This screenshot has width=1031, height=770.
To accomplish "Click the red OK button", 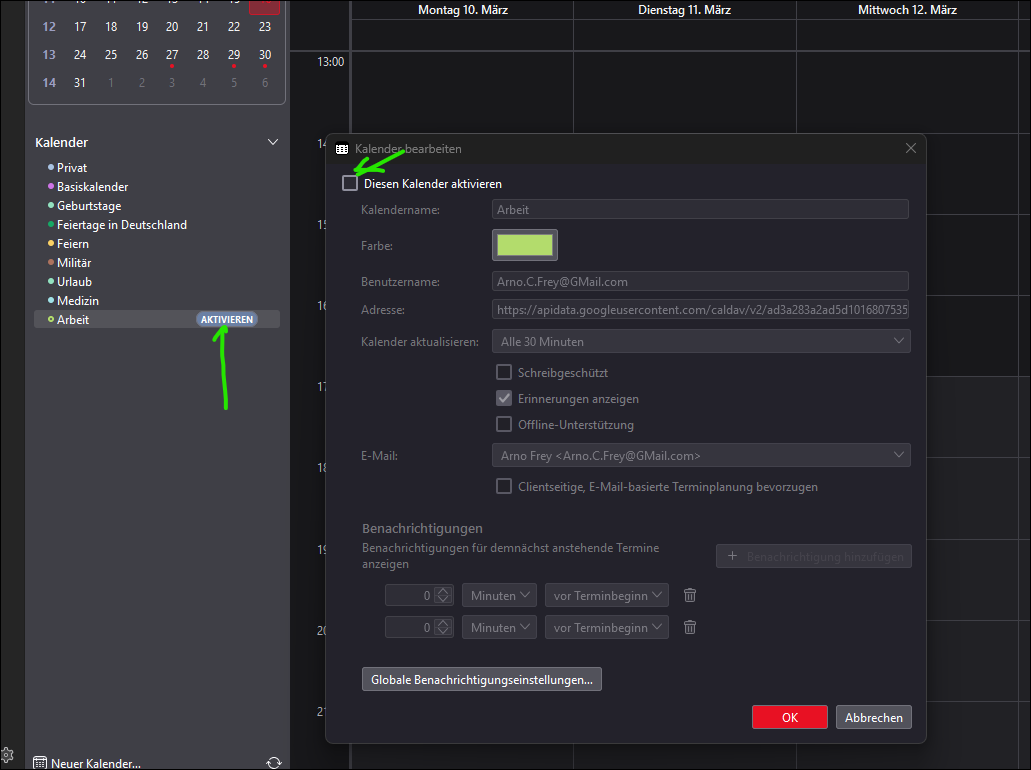I will click(x=789, y=717).
